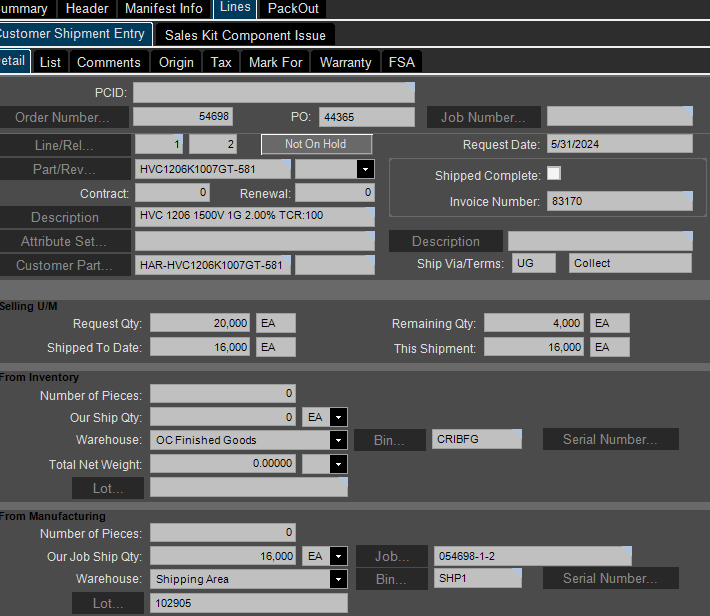Click From Inventory Lot button
The width and height of the screenshot is (710, 616).
coord(108,488)
